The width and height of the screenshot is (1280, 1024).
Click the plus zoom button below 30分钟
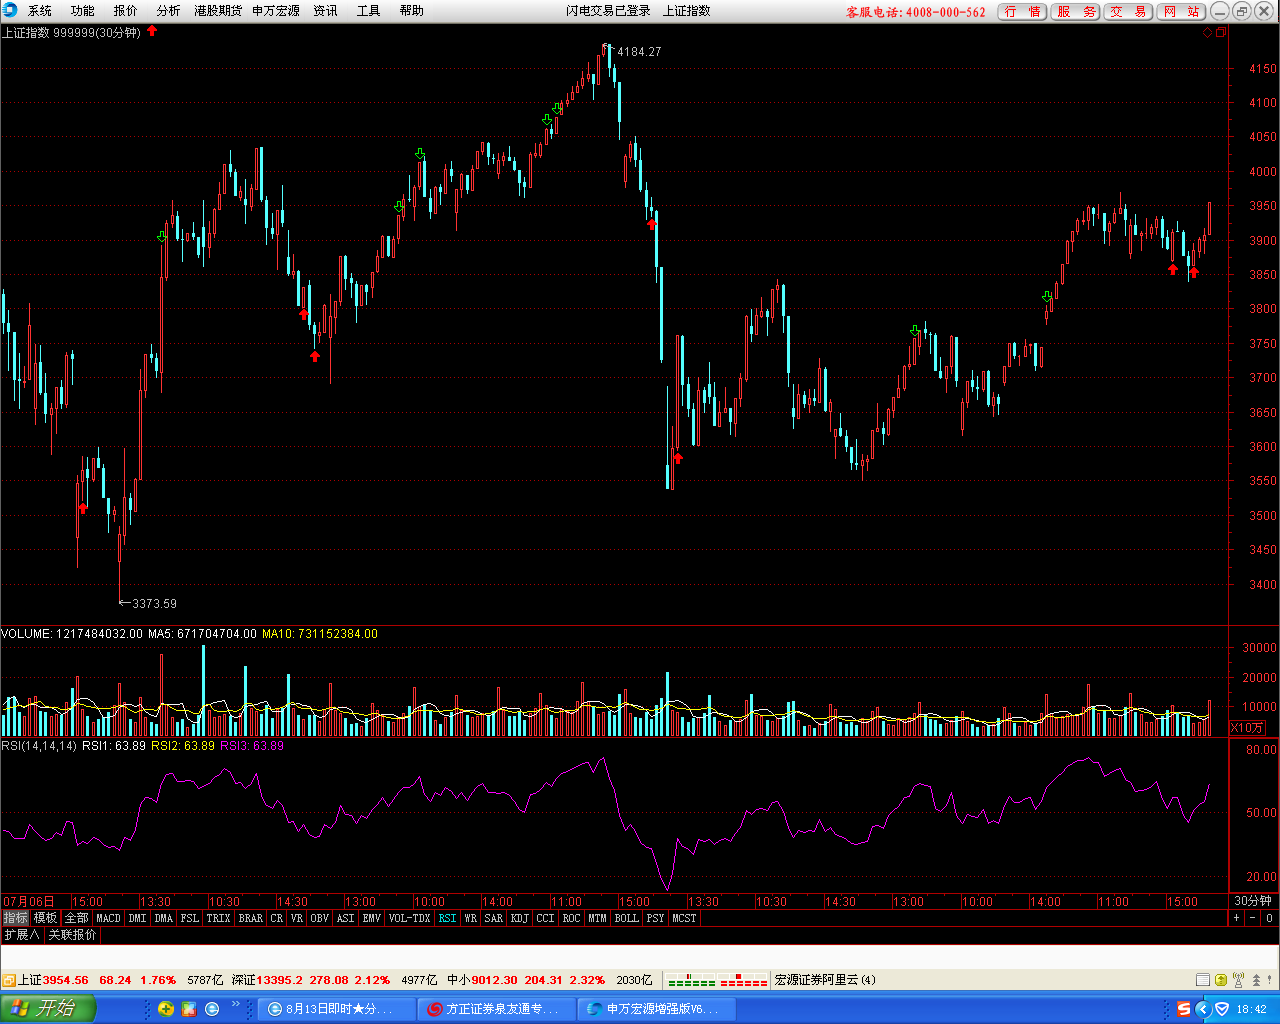[1237, 918]
